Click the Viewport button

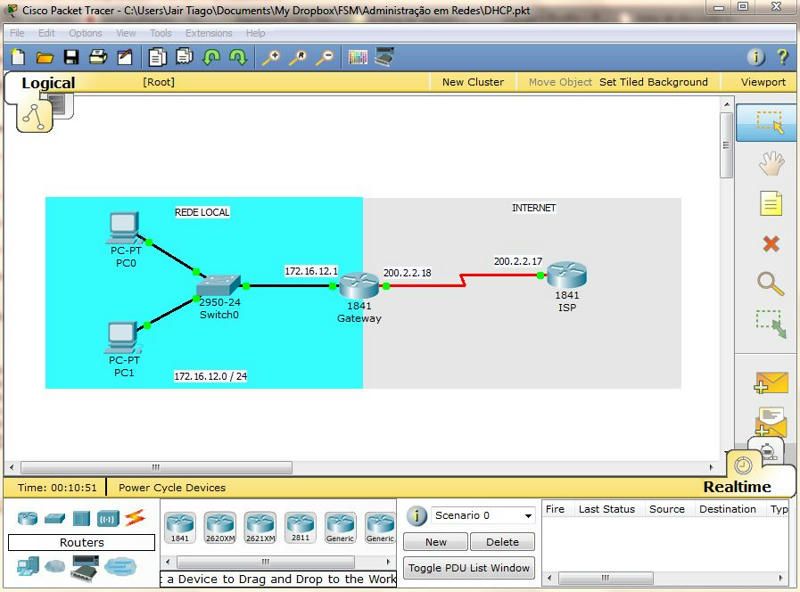click(763, 82)
